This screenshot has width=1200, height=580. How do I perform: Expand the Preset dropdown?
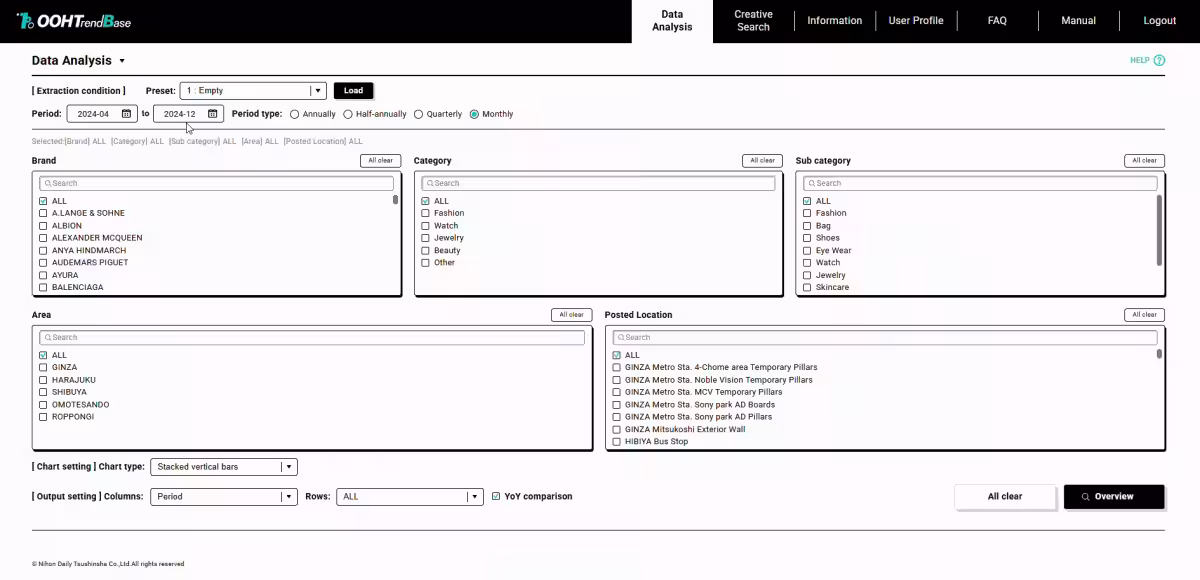click(x=318, y=91)
